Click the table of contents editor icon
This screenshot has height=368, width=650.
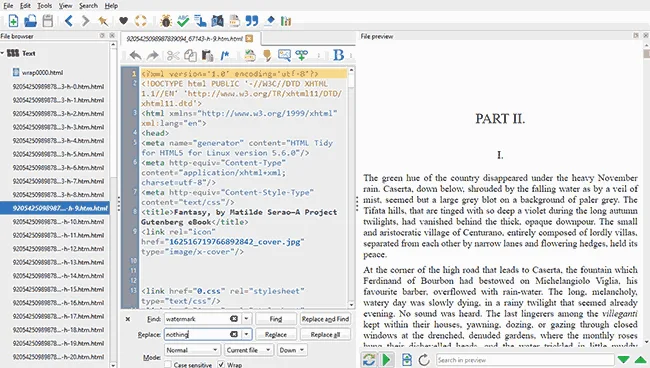pos(200,21)
